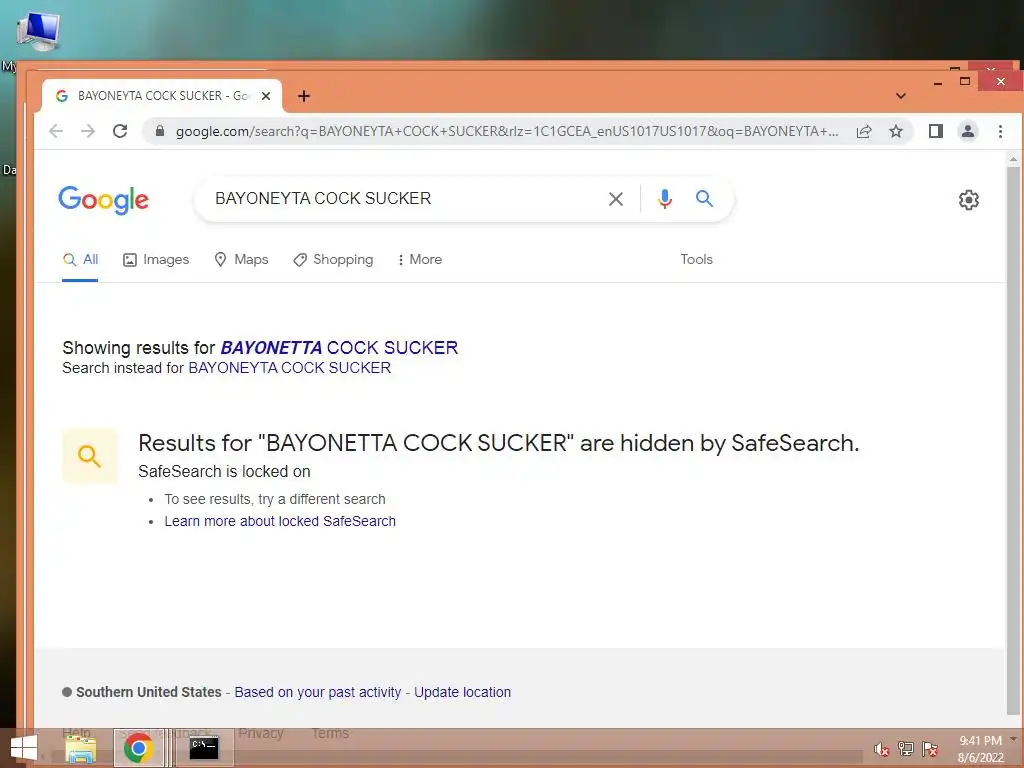Select the All results tab
Screen dimensions: 1024x768
point(80,259)
